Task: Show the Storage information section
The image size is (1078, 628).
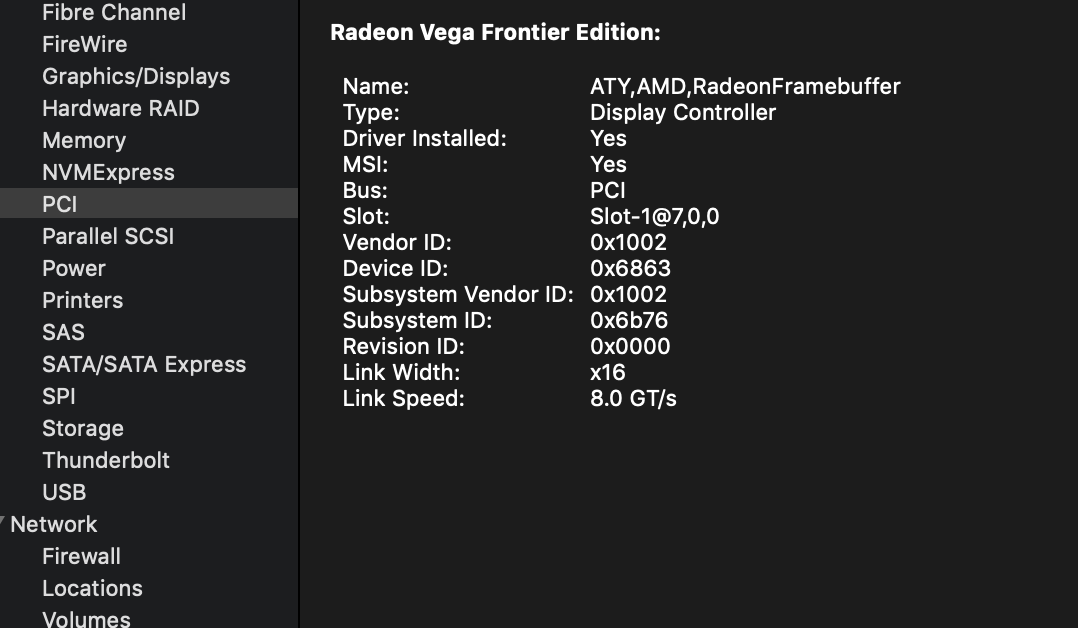Action: 82,429
